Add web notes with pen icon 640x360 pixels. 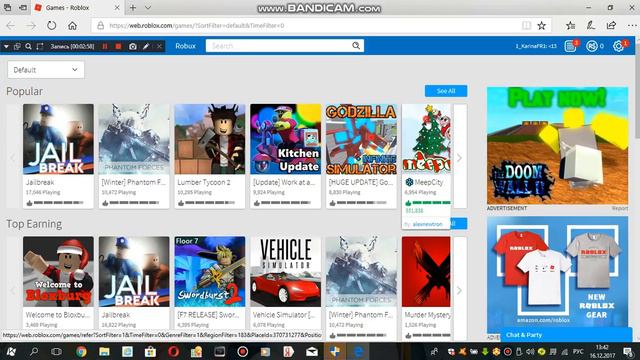pyautogui.click(x=591, y=26)
